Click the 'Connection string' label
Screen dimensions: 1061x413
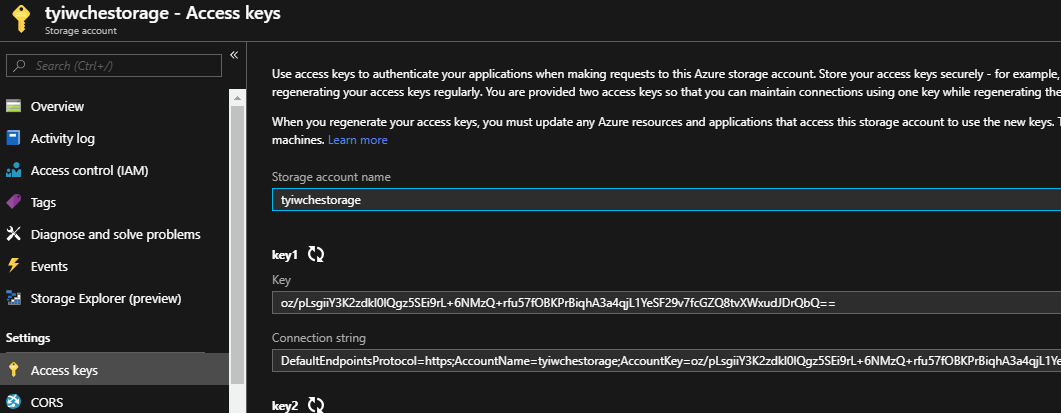(x=319, y=338)
